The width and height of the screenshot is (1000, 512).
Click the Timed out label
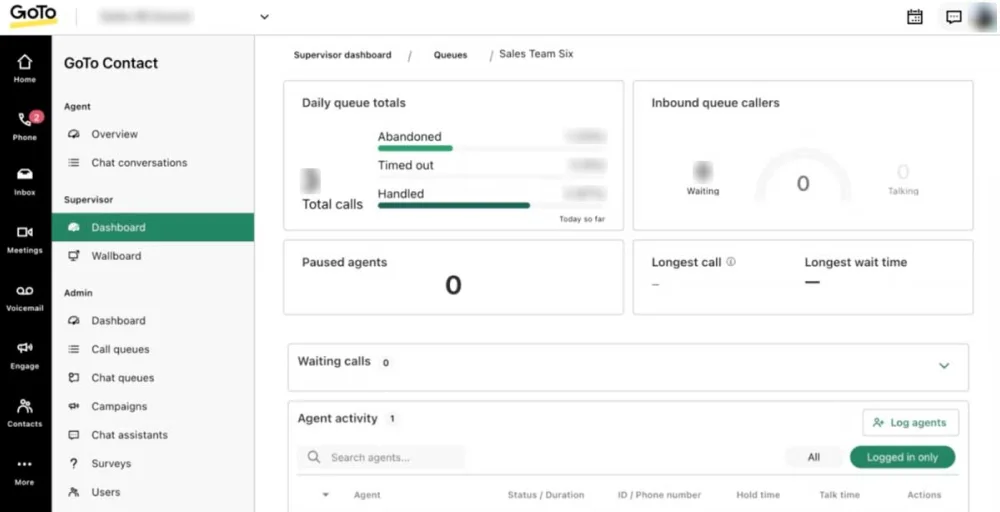(x=405, y=165)
